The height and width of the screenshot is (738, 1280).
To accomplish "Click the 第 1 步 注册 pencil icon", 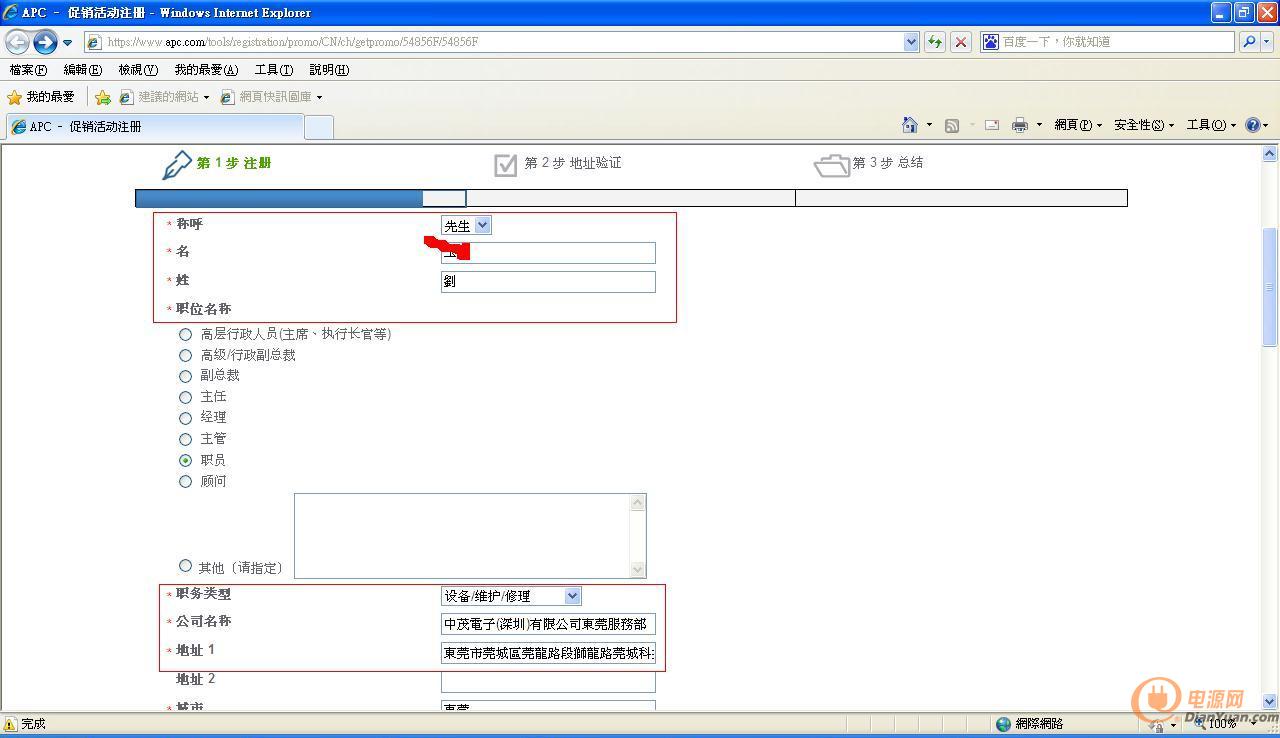I will (x=176, y=164).
